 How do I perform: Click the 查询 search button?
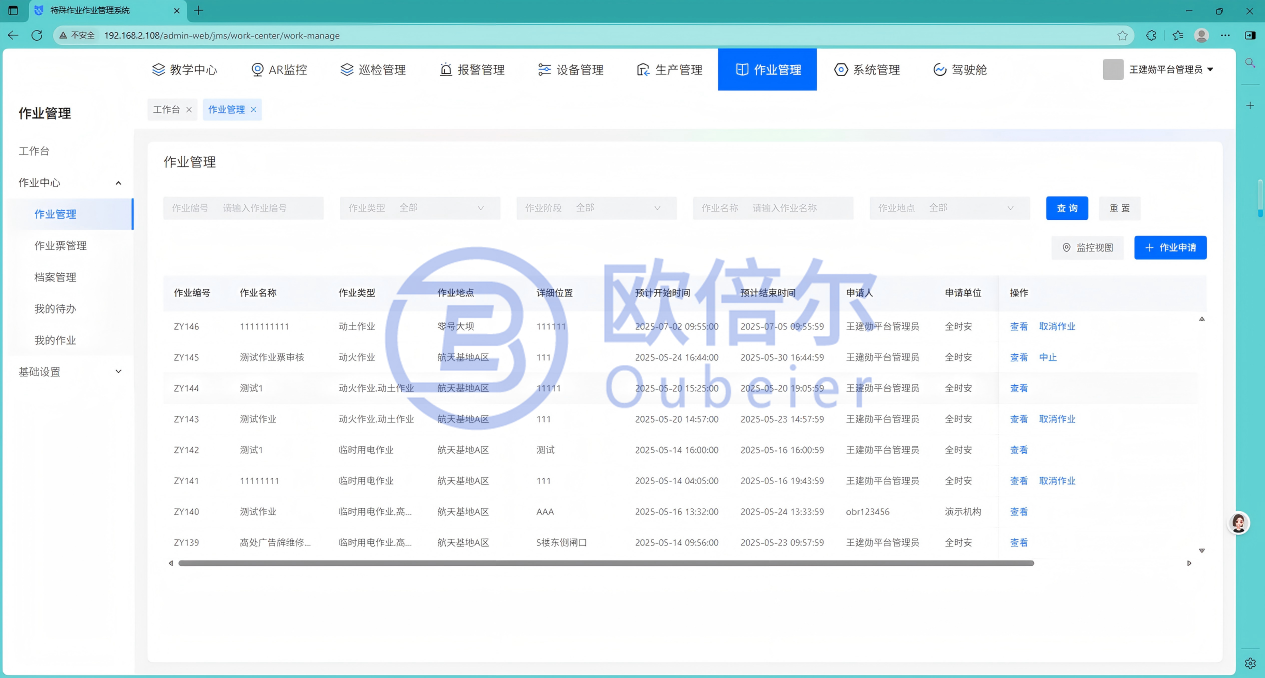click(1067, 208)
